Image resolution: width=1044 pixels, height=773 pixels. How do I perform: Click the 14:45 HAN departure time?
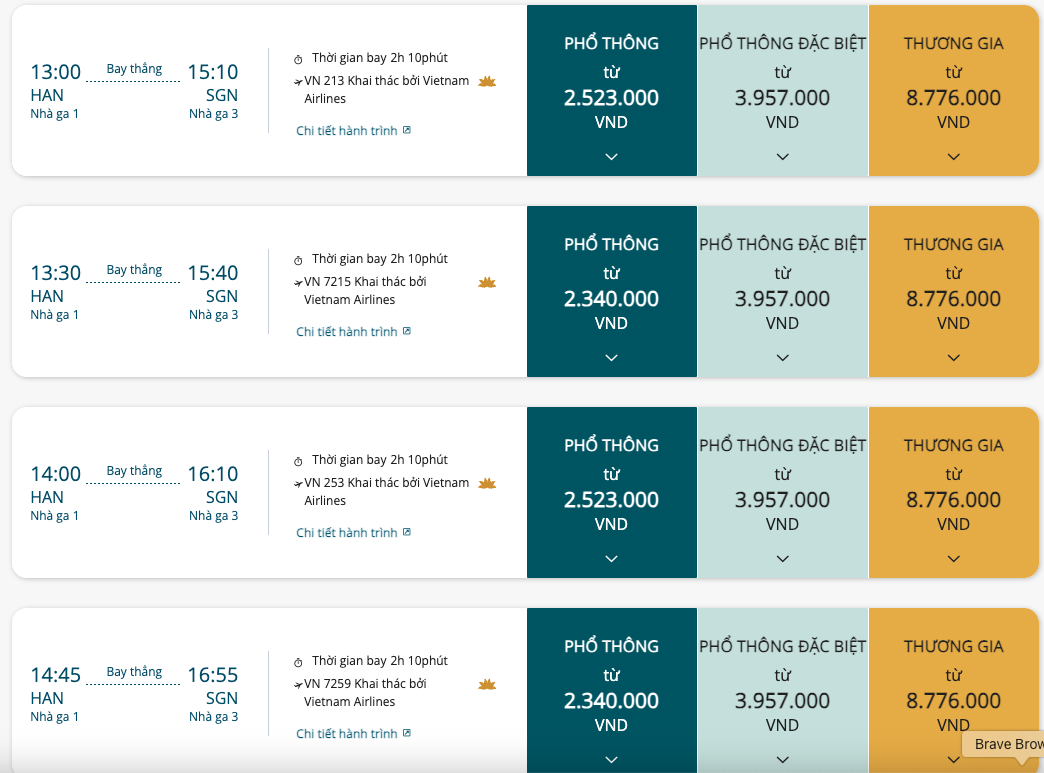point(55,675)
